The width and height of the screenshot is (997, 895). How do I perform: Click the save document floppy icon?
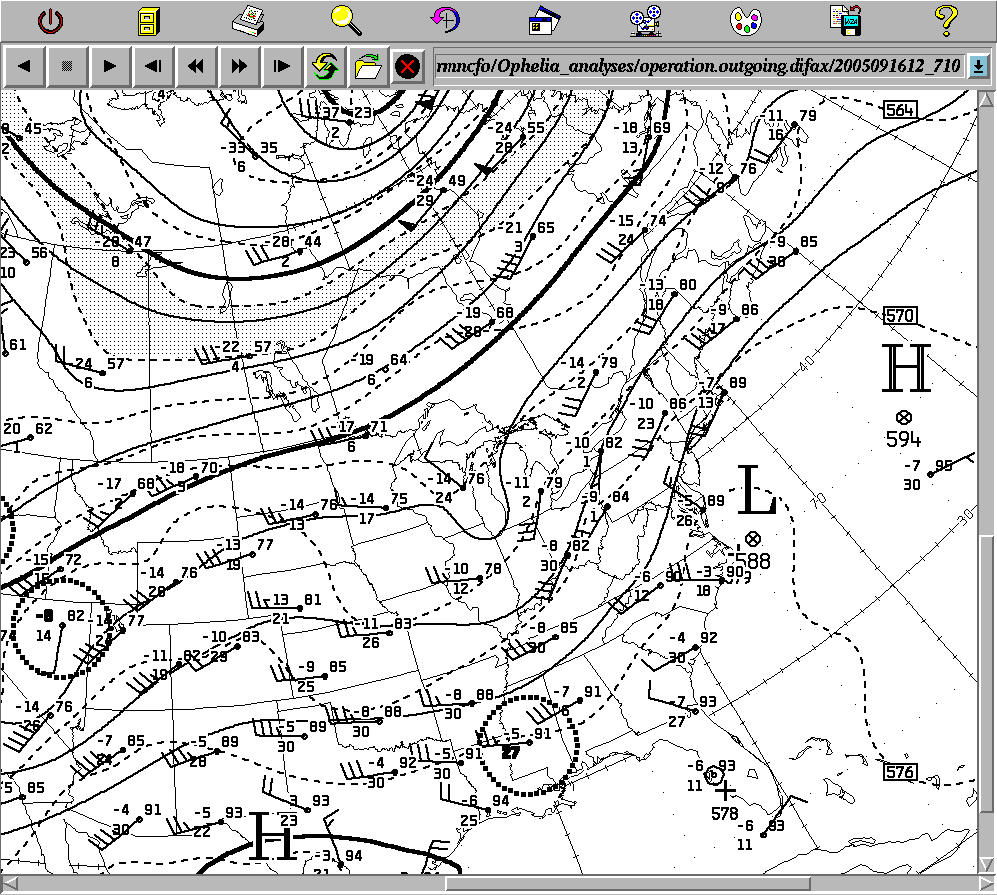click(845, 19)
